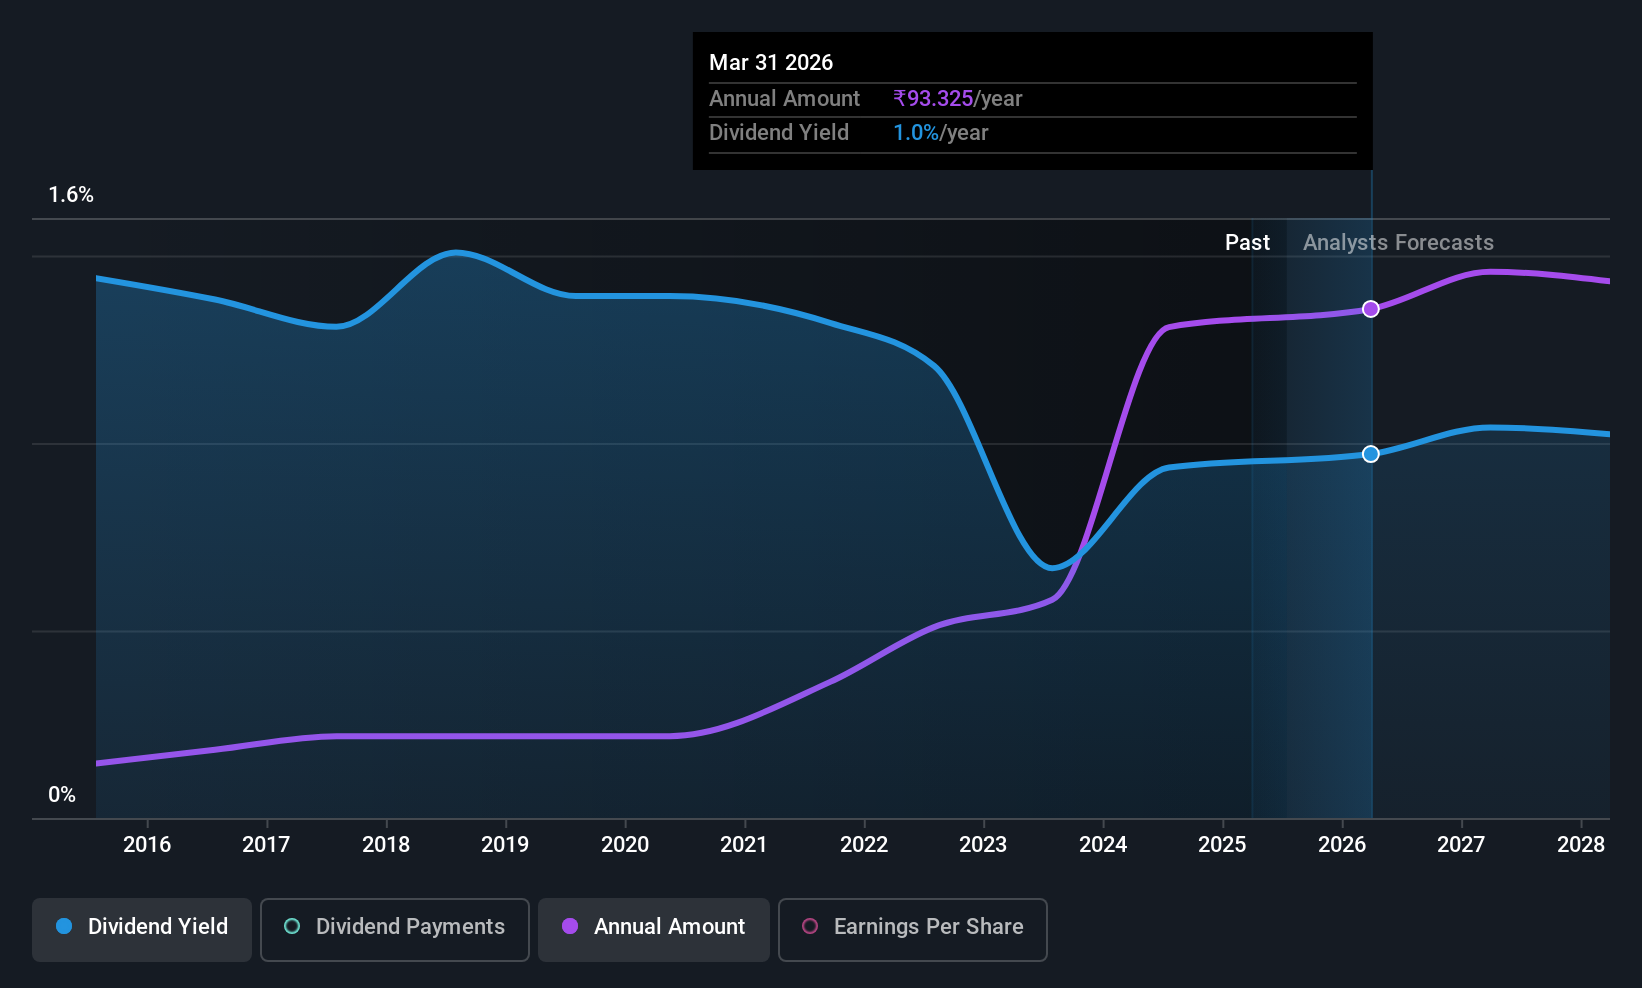Select the 2020 x-axis label

pos(625,845)
